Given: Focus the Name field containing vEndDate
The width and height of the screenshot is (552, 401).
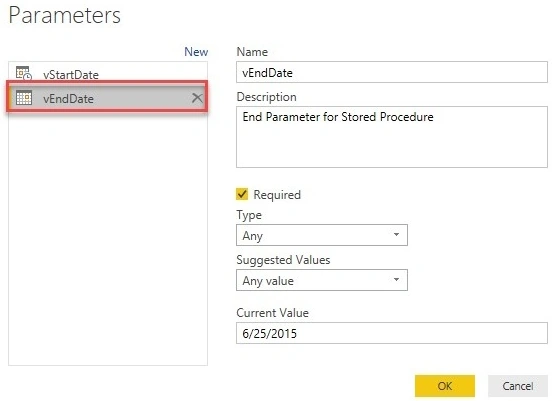Looking at the screenshot, I should (392, 72).
